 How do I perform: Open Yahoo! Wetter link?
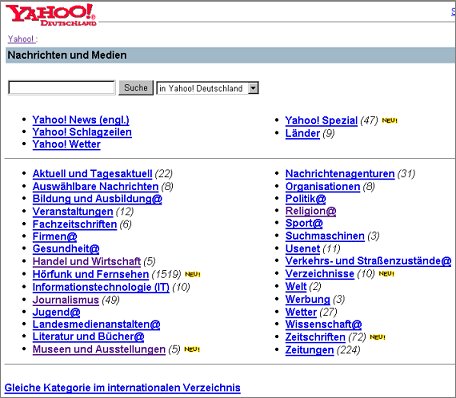click(66, 144)
